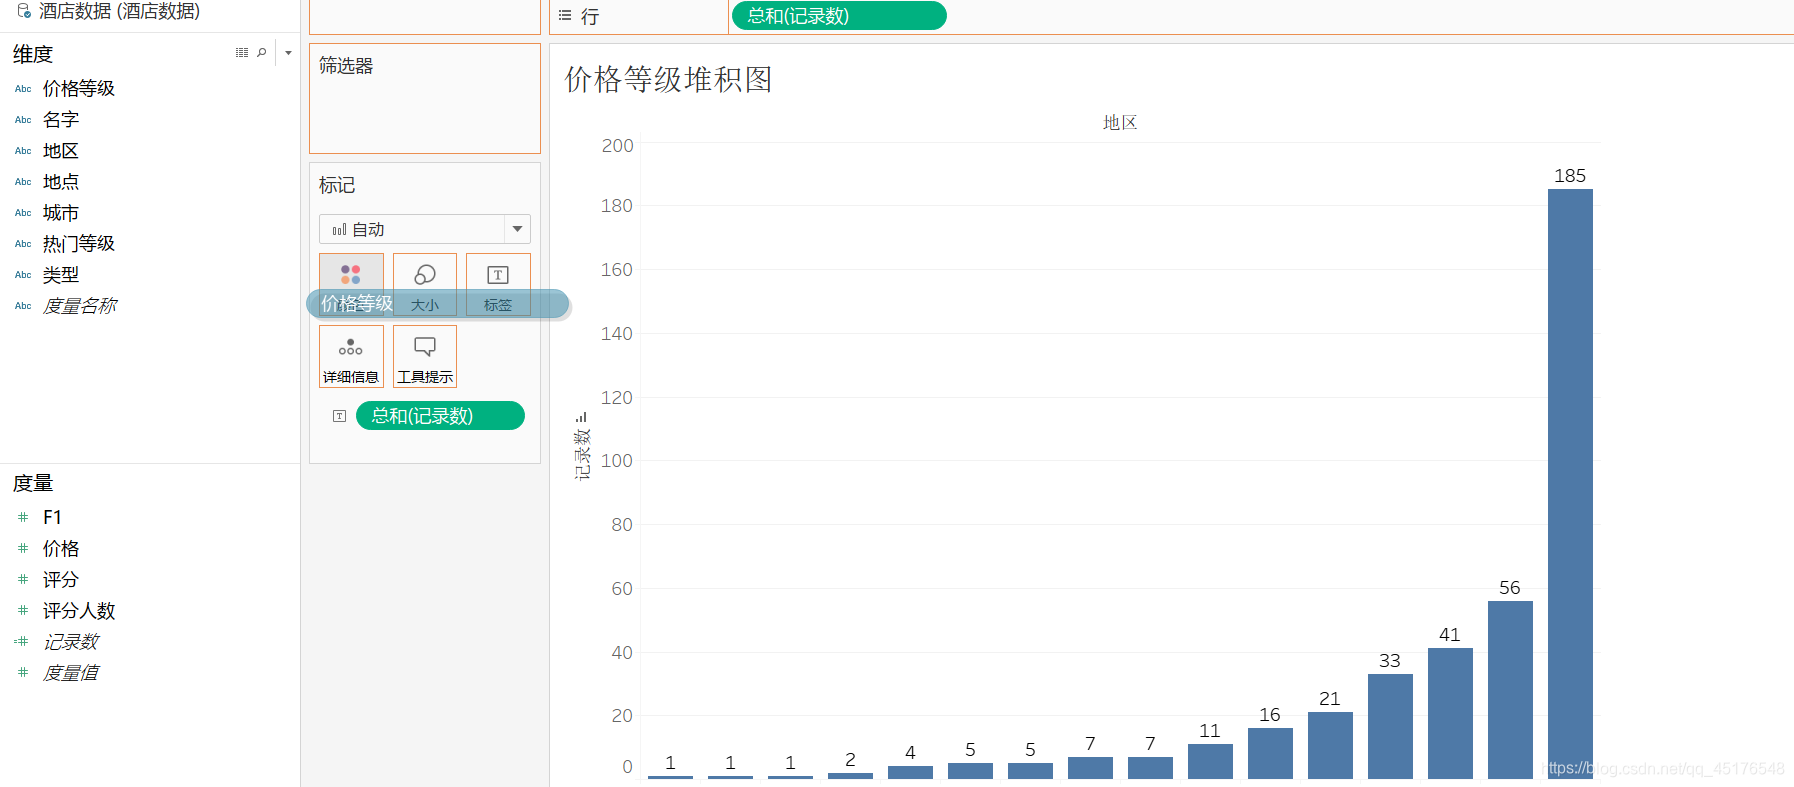The image size is (1794, 787).
Task: Click the sort icon beside the 记录数 axis
Action: pyautogui.click(x=581, y=417)
